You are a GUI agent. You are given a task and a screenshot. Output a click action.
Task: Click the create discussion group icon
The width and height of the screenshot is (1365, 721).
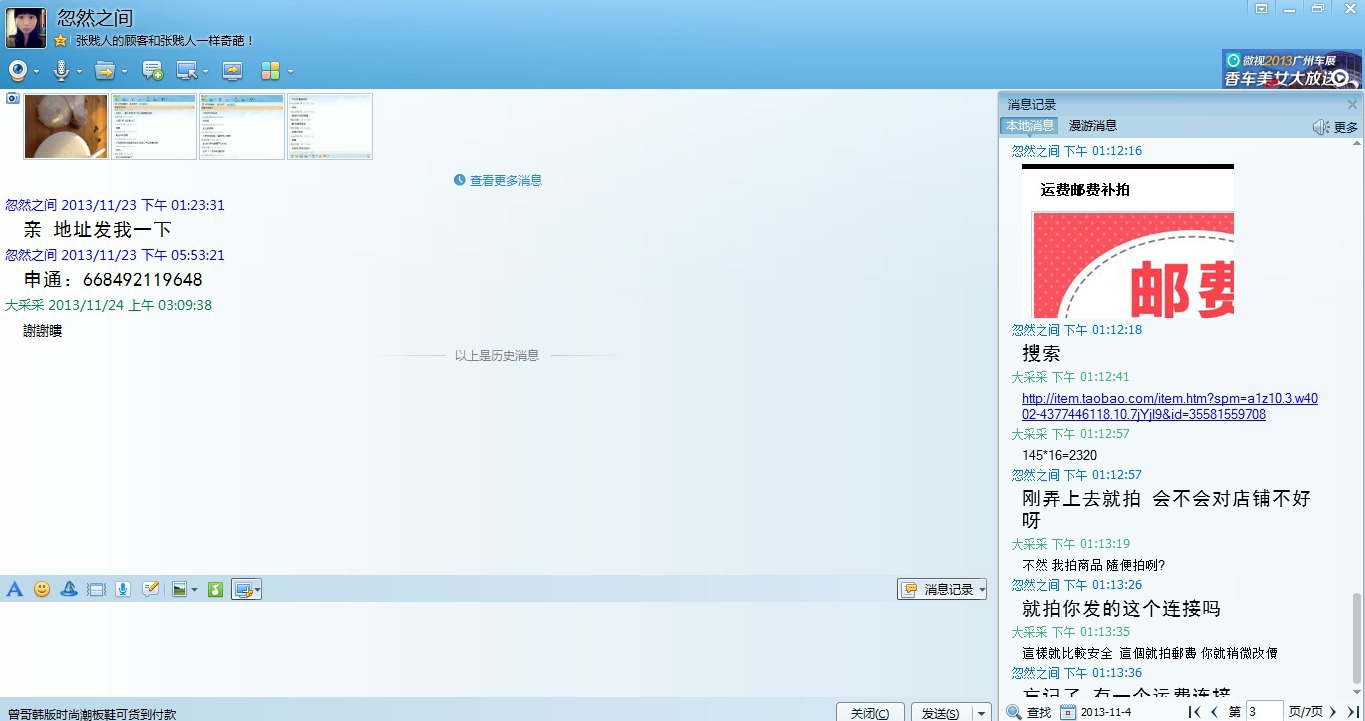coord(152,71)
